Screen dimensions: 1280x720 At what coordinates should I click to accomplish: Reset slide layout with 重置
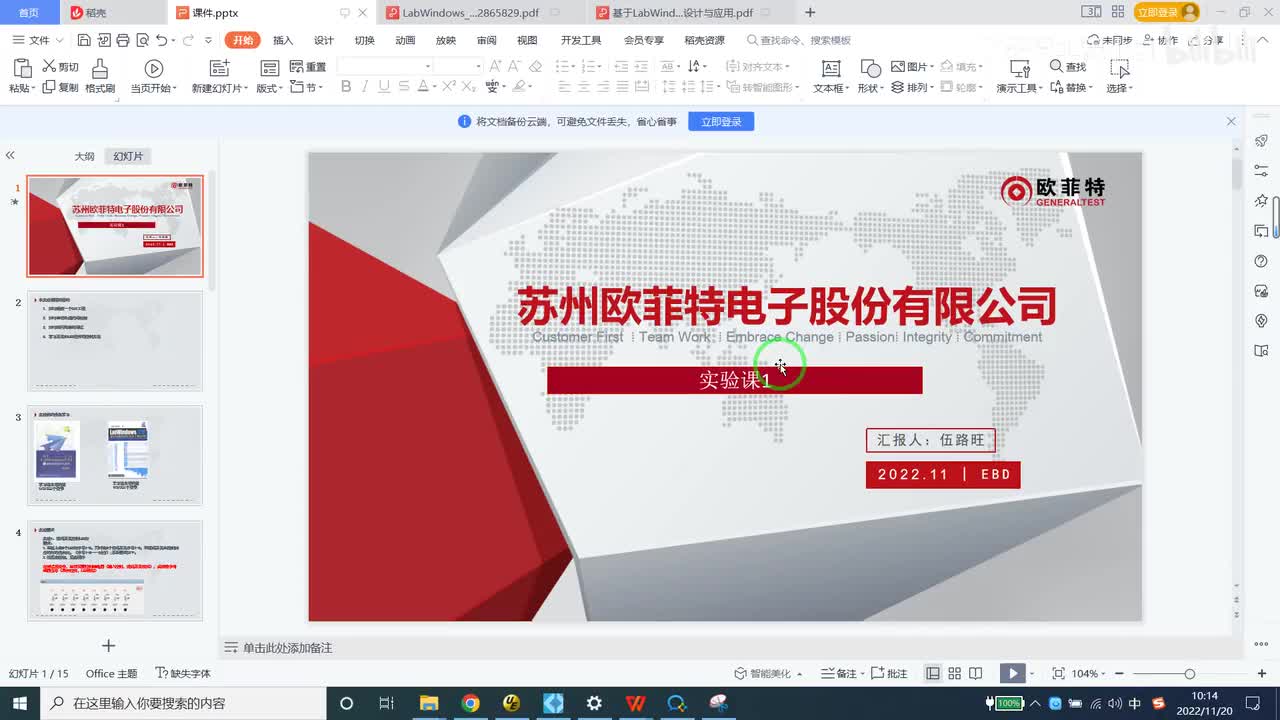click(308, 67)
